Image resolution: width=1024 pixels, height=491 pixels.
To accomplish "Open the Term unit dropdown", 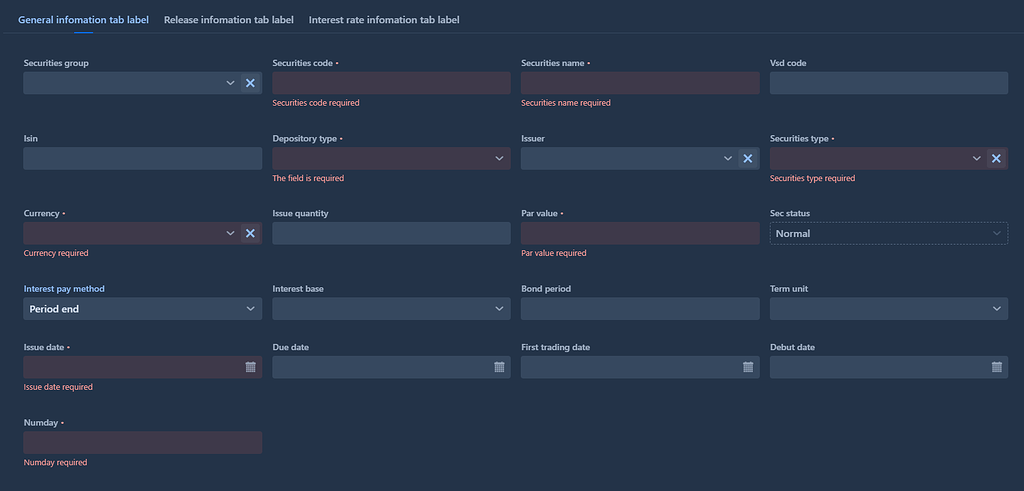I will coord(889,309).
